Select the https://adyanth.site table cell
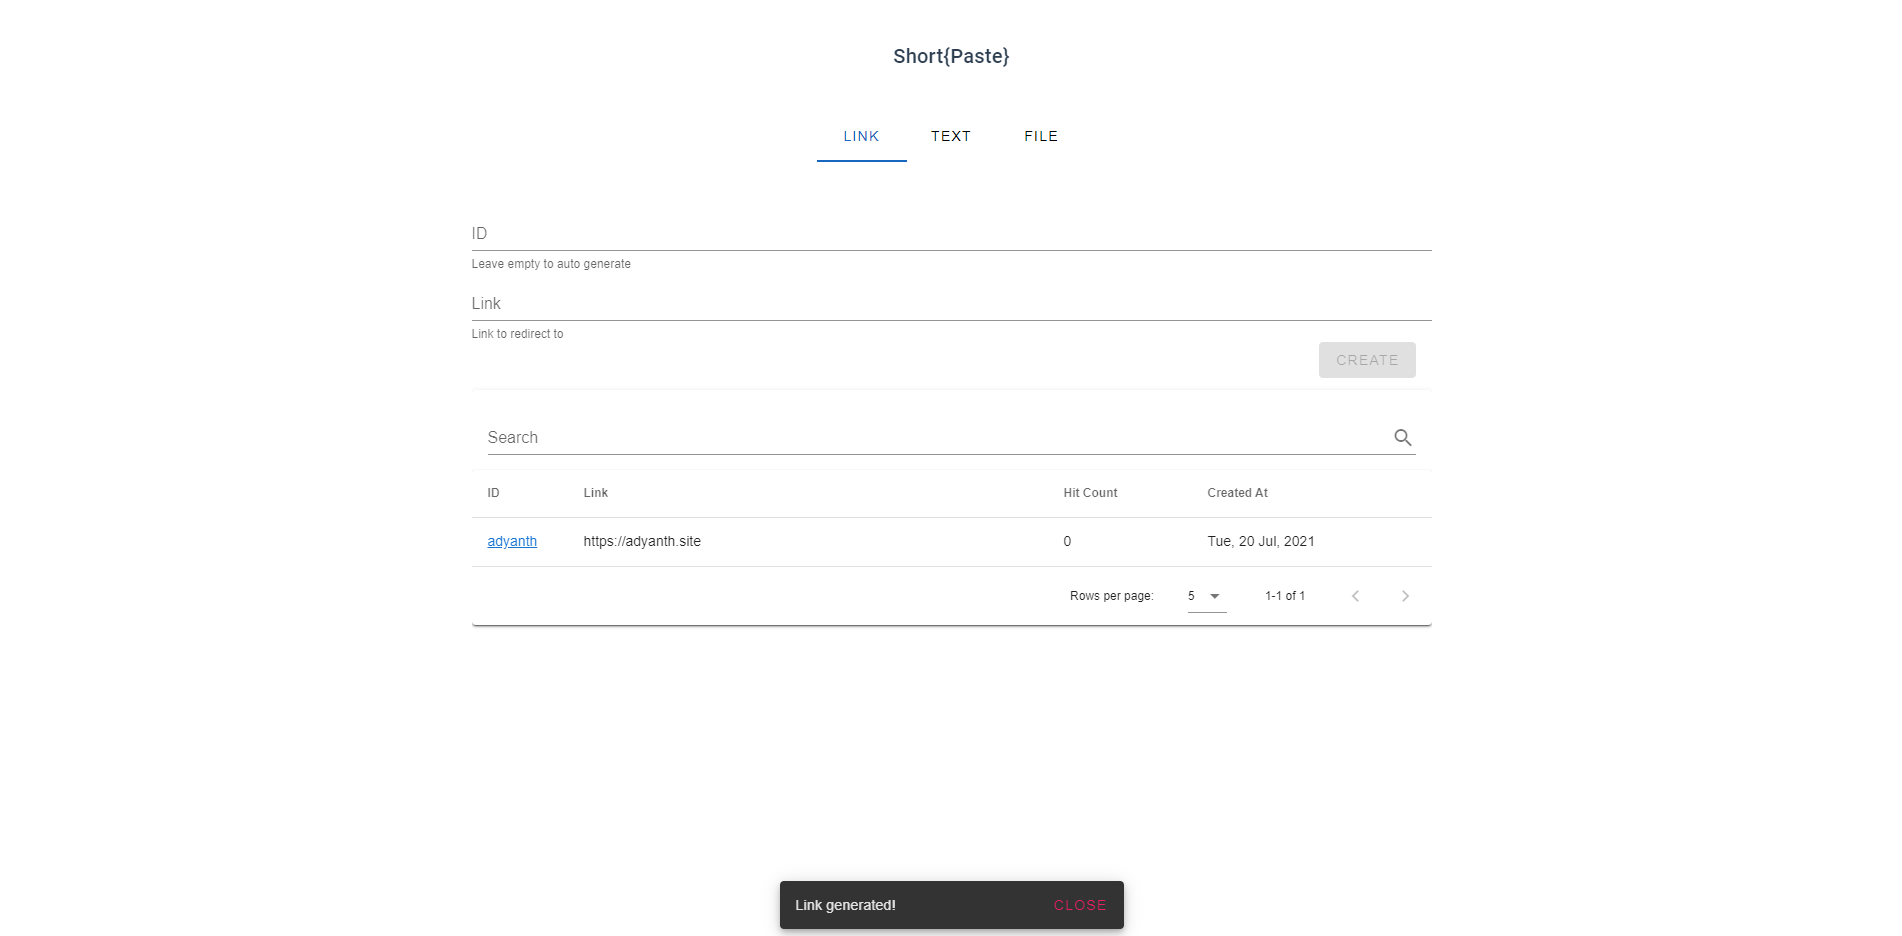The image size is (1902, 936). [642, 541]
